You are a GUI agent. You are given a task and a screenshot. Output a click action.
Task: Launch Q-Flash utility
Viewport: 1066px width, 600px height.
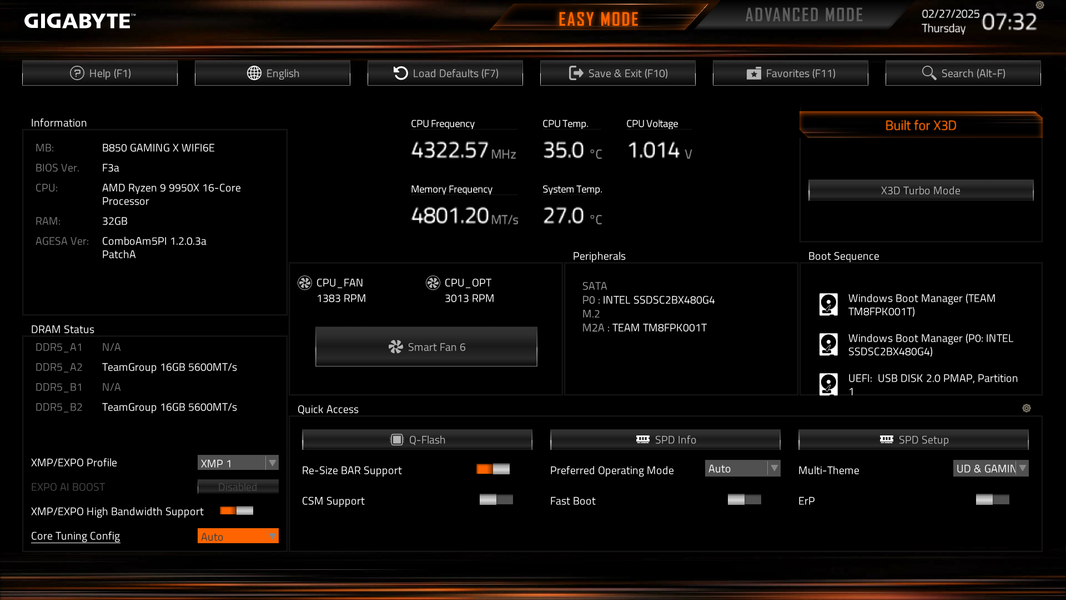(417, 440)
